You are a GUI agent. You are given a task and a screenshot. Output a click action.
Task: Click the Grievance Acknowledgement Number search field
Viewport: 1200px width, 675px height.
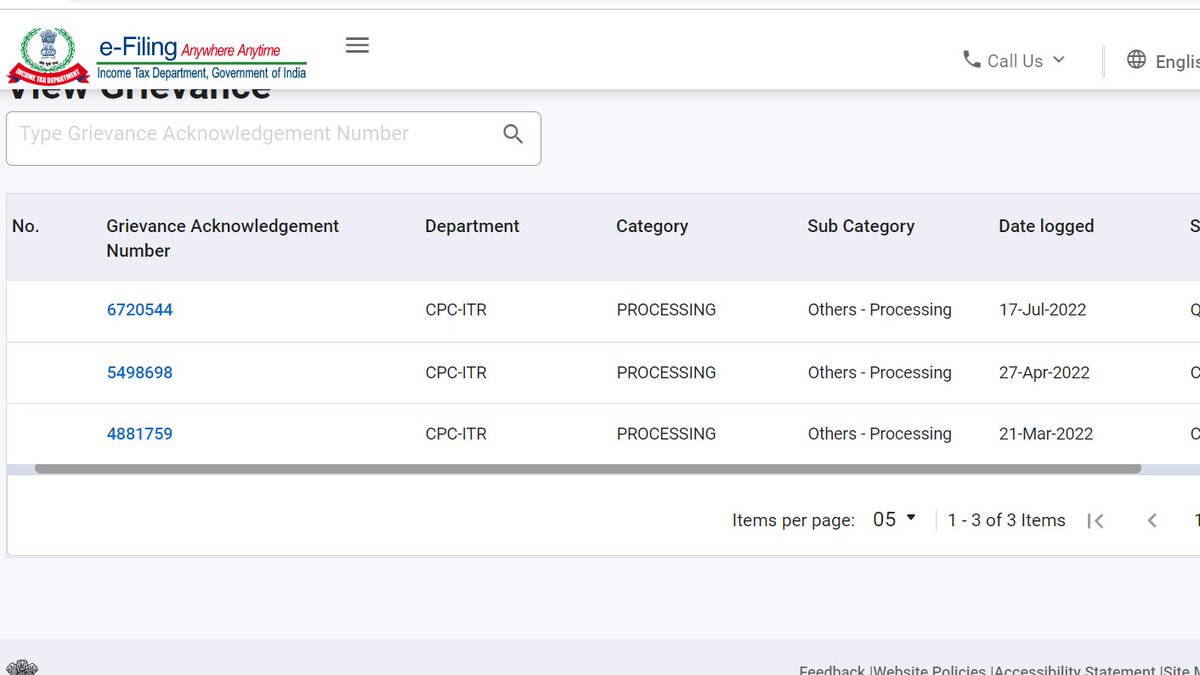[273, 138]
